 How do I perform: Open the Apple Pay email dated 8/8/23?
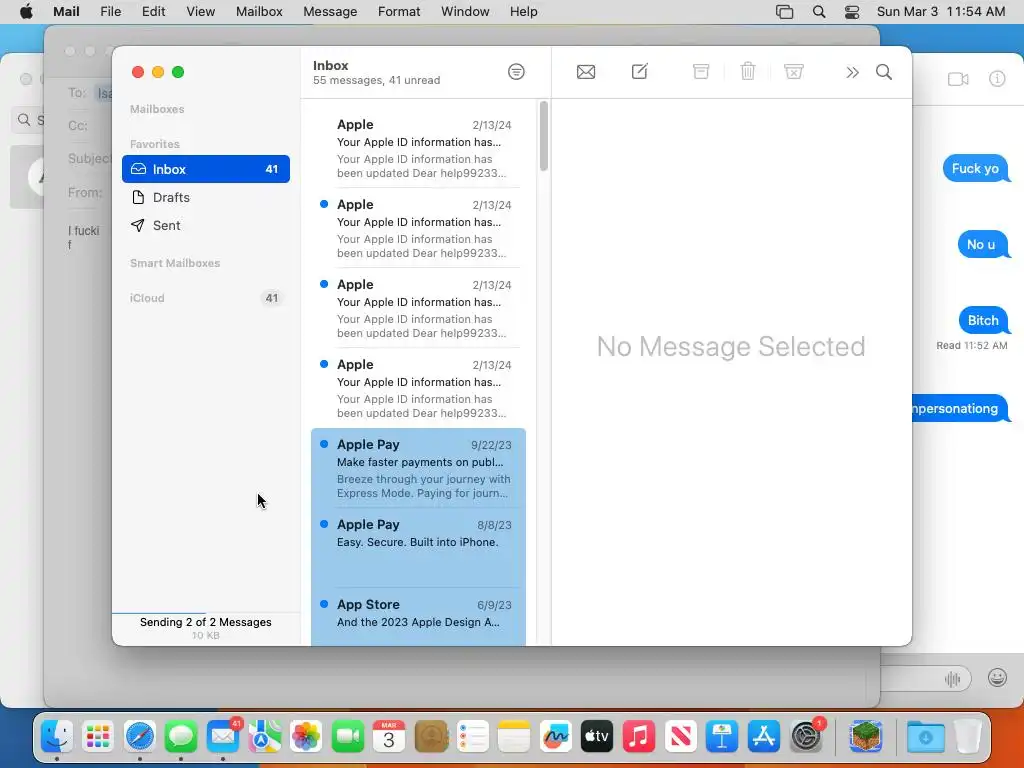(x=419, y=548)
